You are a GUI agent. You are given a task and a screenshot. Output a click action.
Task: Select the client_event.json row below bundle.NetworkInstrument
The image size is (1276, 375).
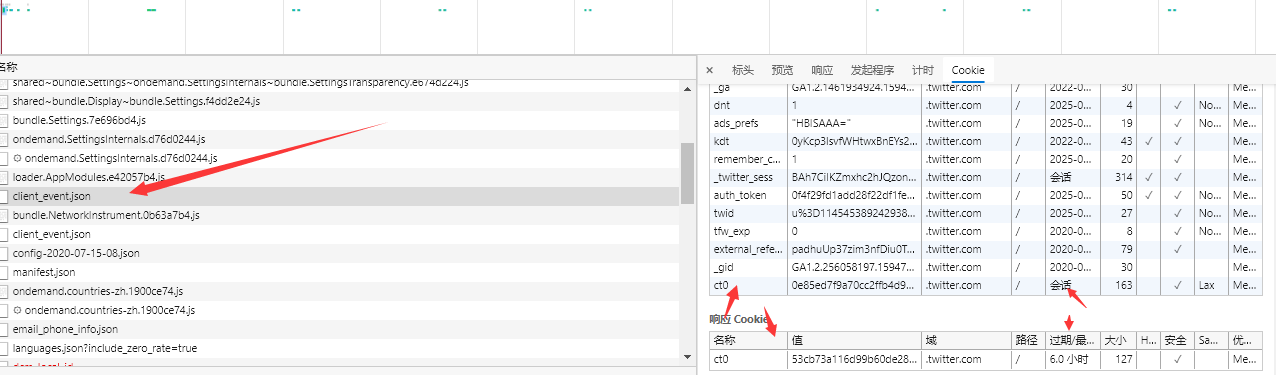[340, 234]
